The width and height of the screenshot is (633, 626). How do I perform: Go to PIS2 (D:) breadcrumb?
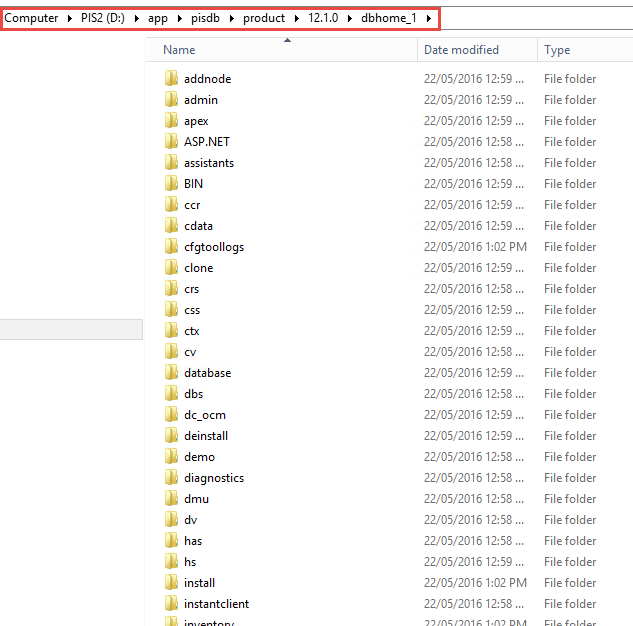(104, 19)
